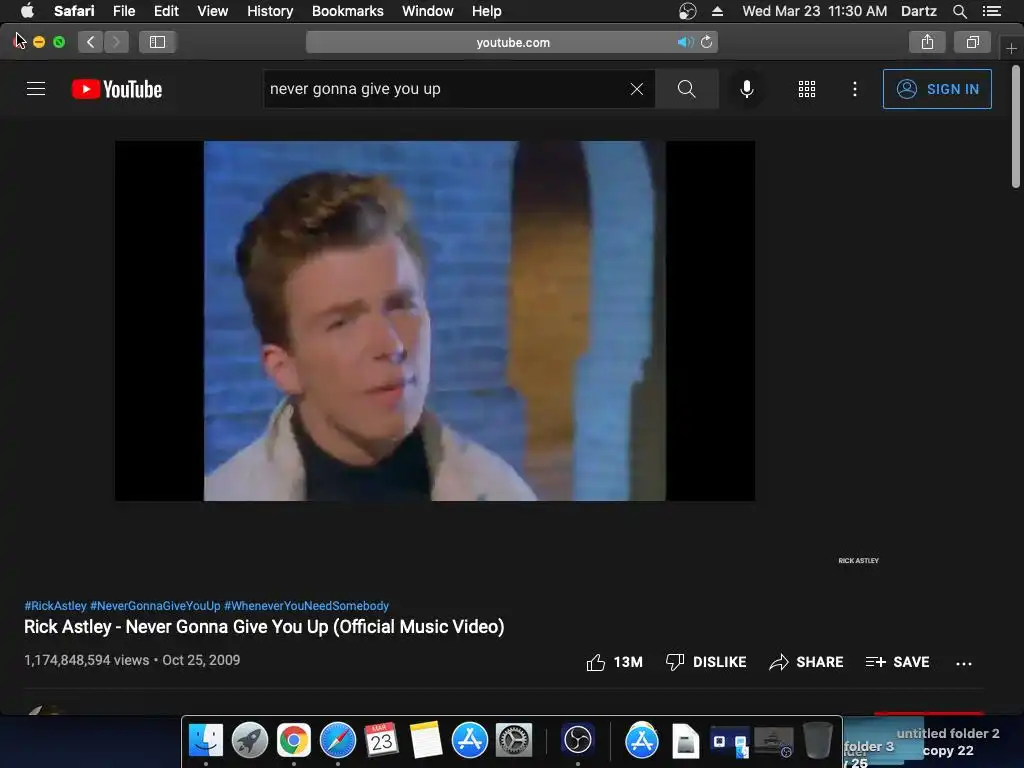Image resolution: width=1024 pixels, height=768 pixels.
Task: Show all tabs with tab overview icon
Action: click(972, 42)
